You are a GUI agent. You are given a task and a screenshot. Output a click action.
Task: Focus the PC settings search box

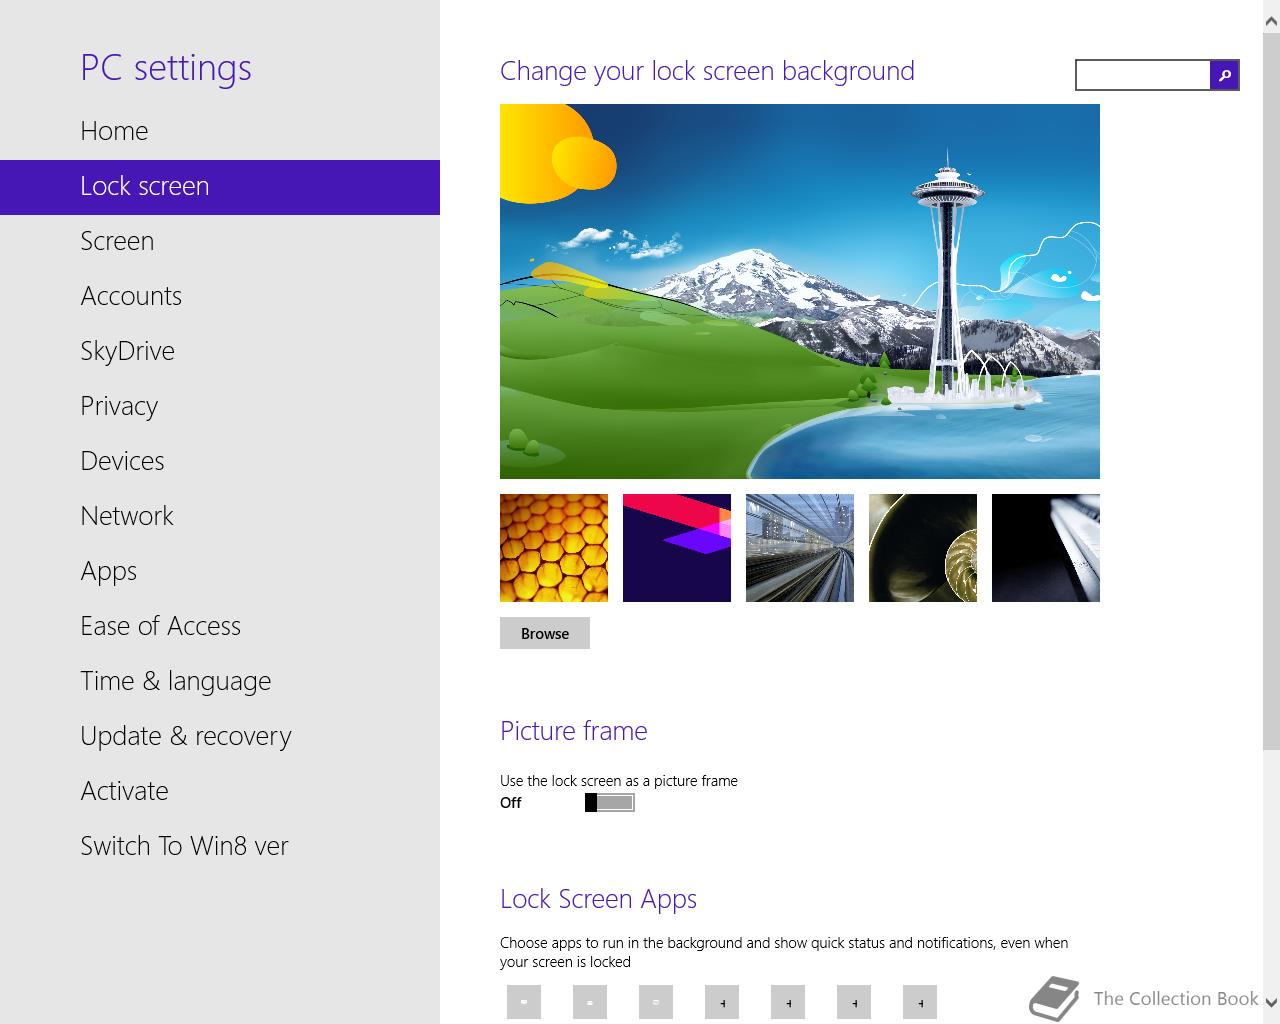(1143, 75)
